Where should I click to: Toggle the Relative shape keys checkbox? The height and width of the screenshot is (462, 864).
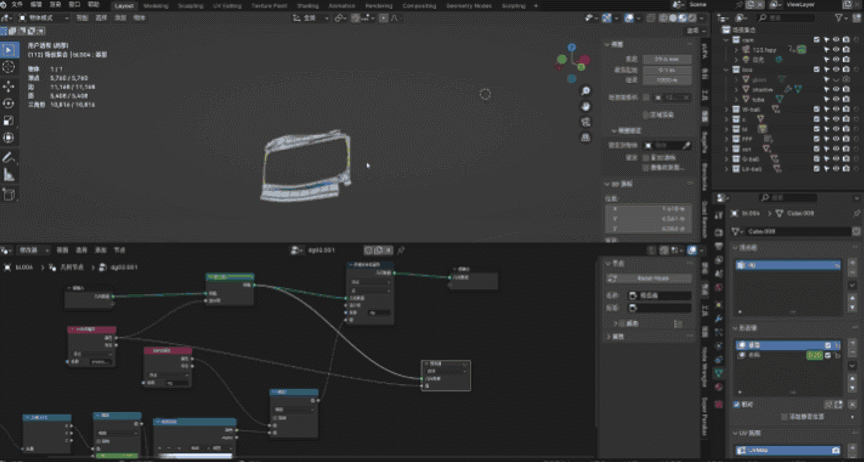[737, 405]
